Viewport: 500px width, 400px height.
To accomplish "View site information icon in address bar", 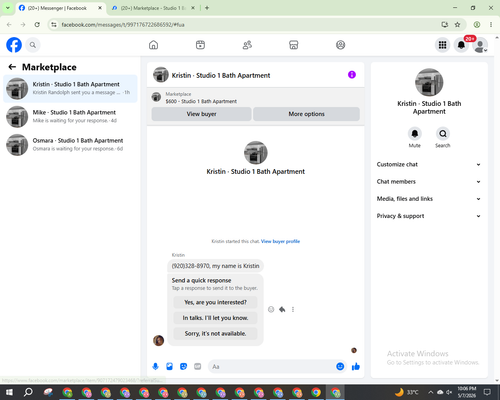I will [x=54, y=25].
